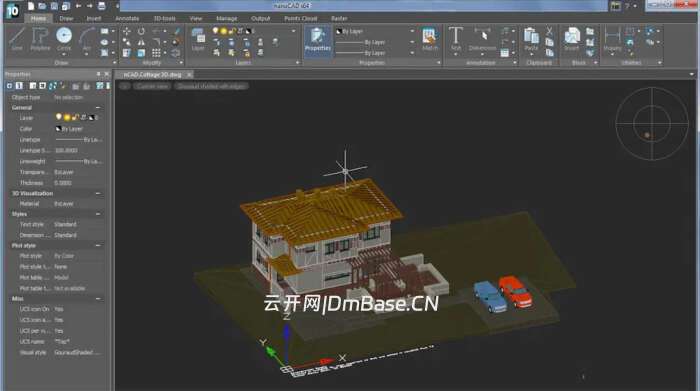Open the ribbon layer selection dropdown
700x391 pixels.
click(x=293, y=31)
